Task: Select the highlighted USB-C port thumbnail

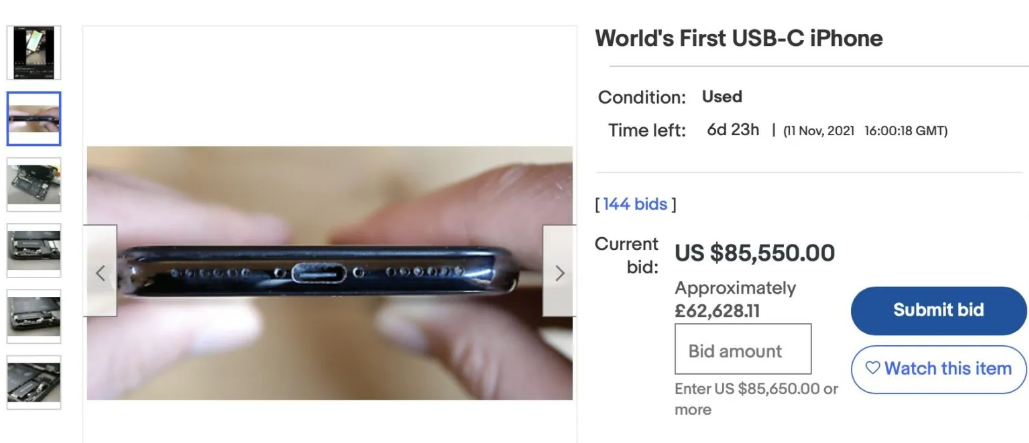Action: click(34, 118)
